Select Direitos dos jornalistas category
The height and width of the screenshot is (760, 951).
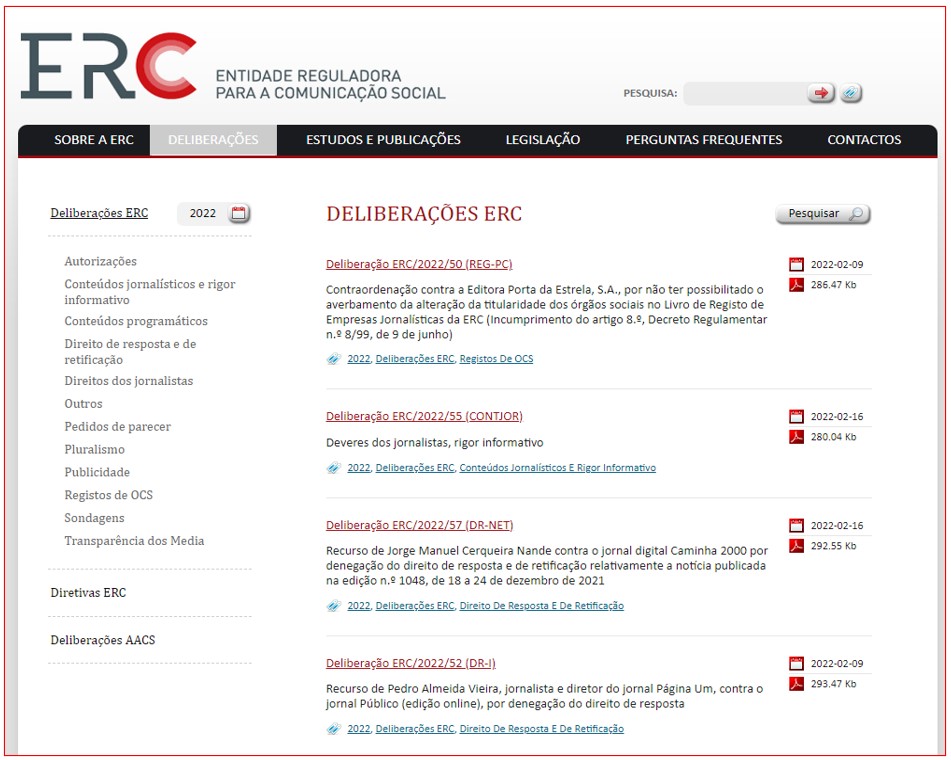tap(129, 381)
